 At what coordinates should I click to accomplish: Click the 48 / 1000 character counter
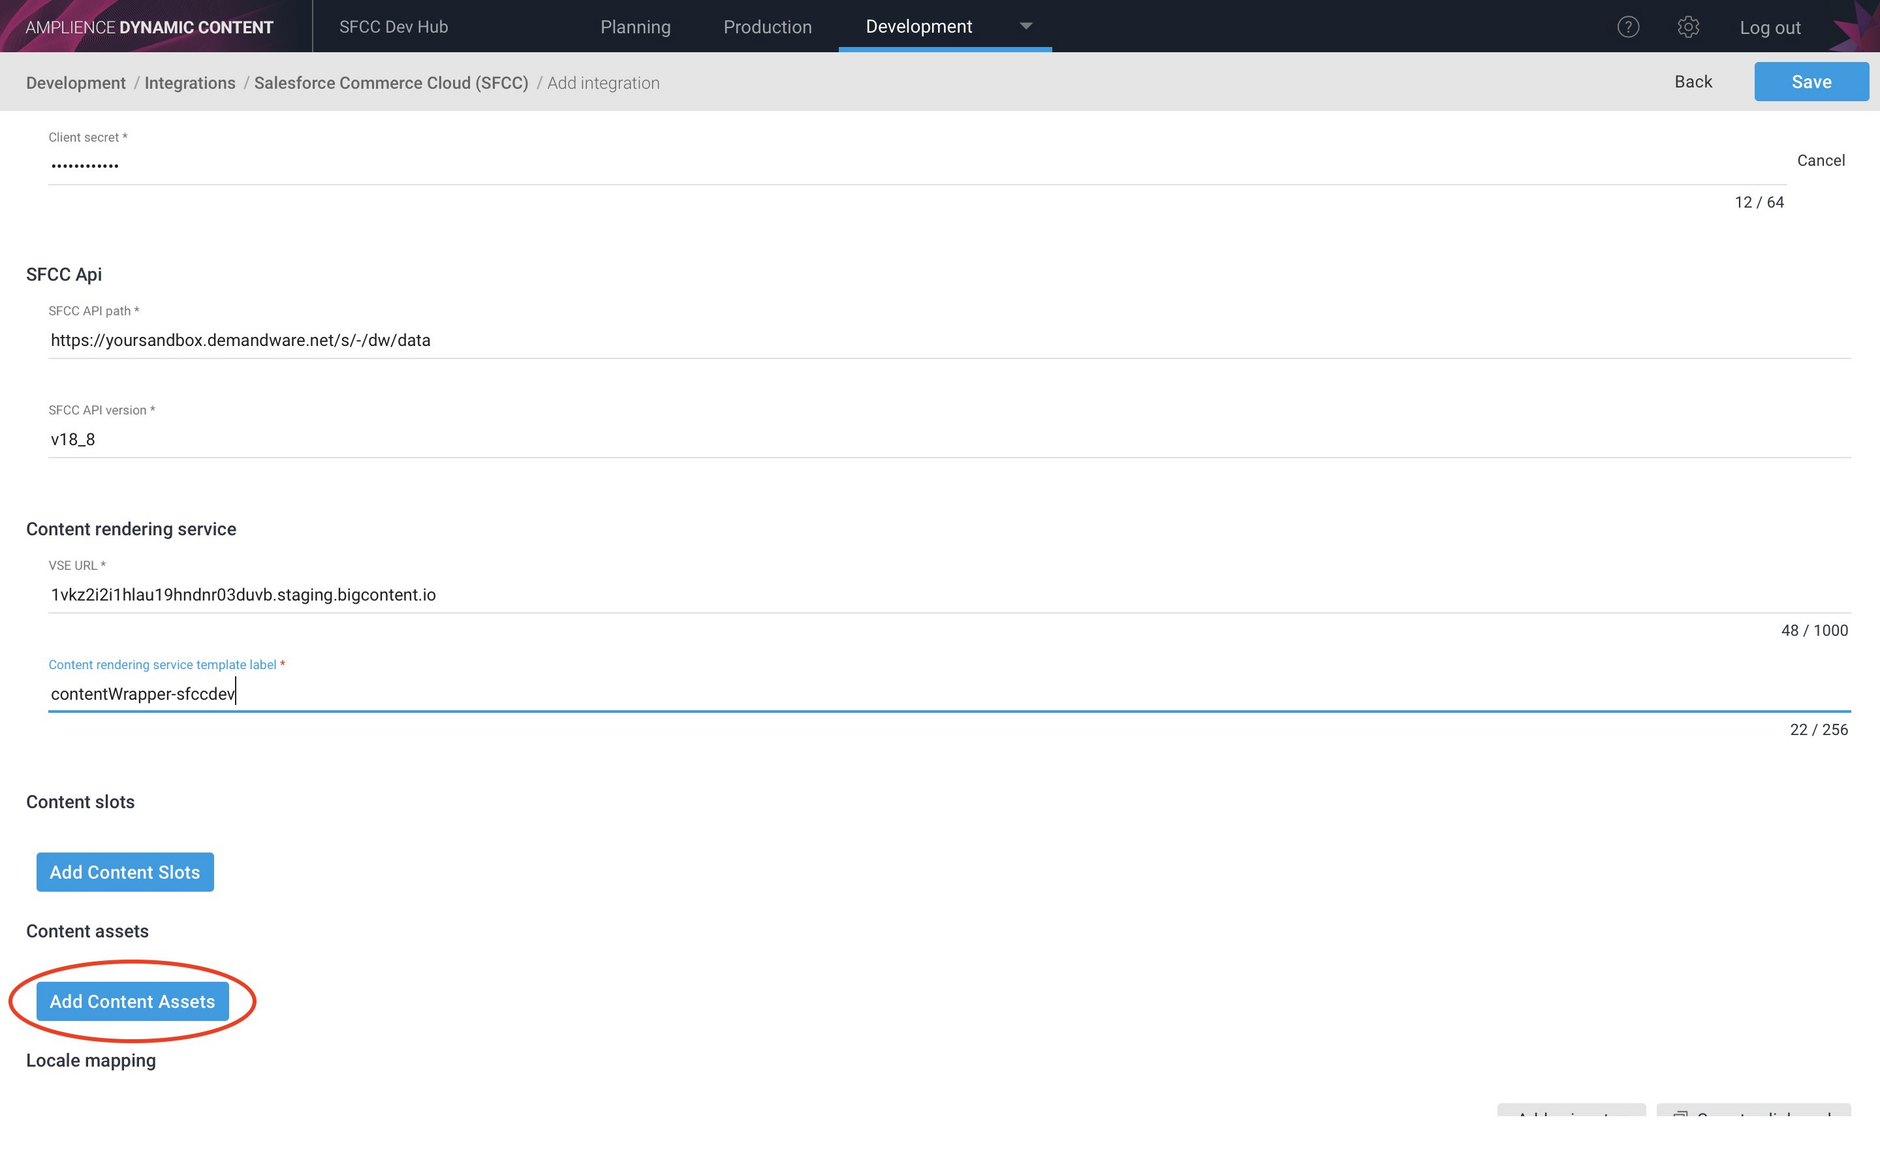[1814, 630]
